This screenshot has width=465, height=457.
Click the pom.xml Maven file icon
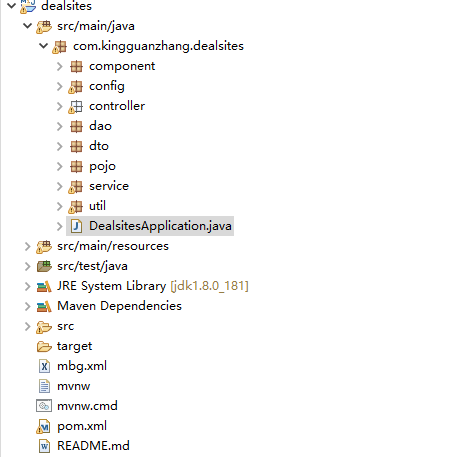click(x=44, y=426)
